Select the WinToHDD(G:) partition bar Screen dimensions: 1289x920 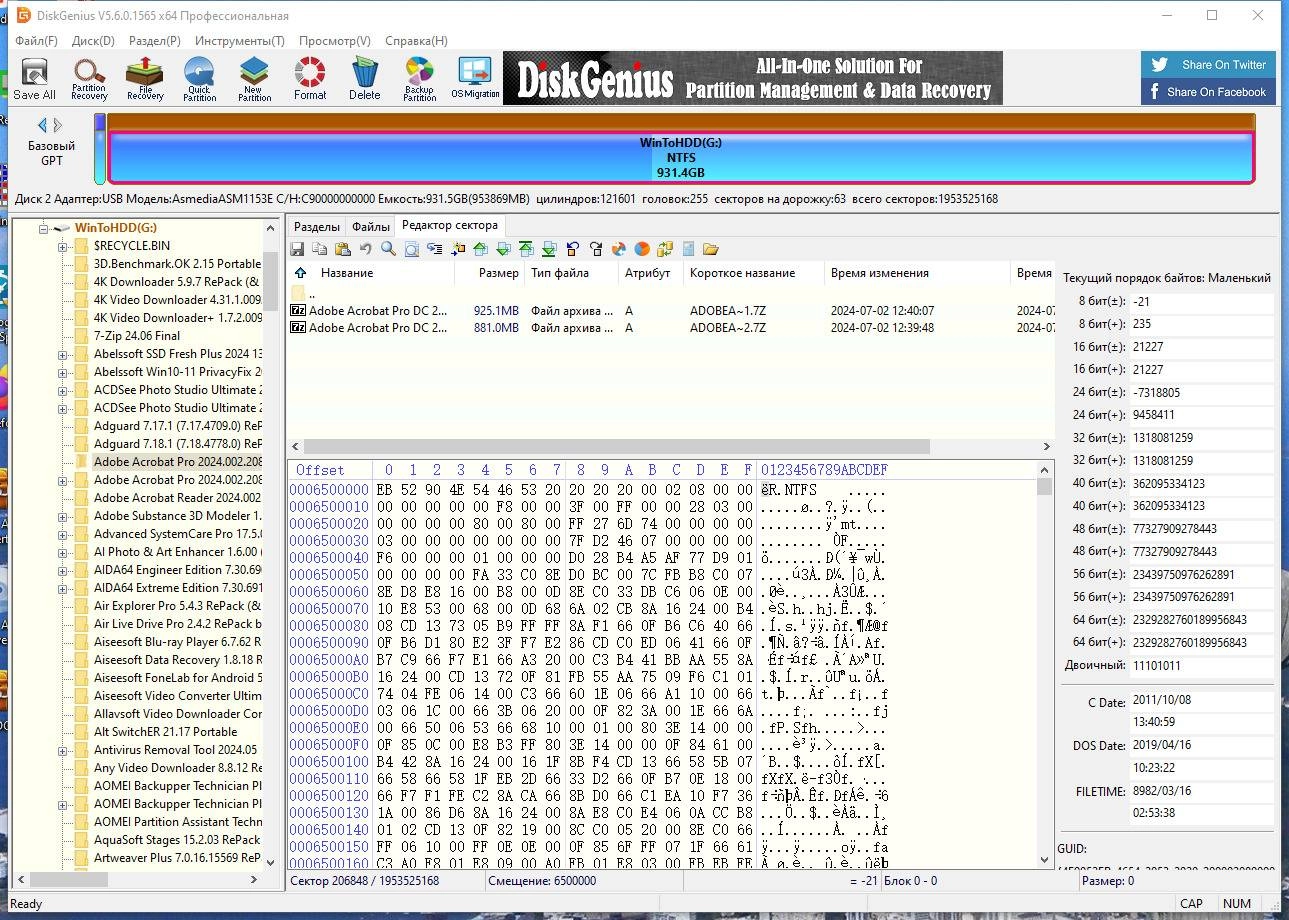pos(680,158)
